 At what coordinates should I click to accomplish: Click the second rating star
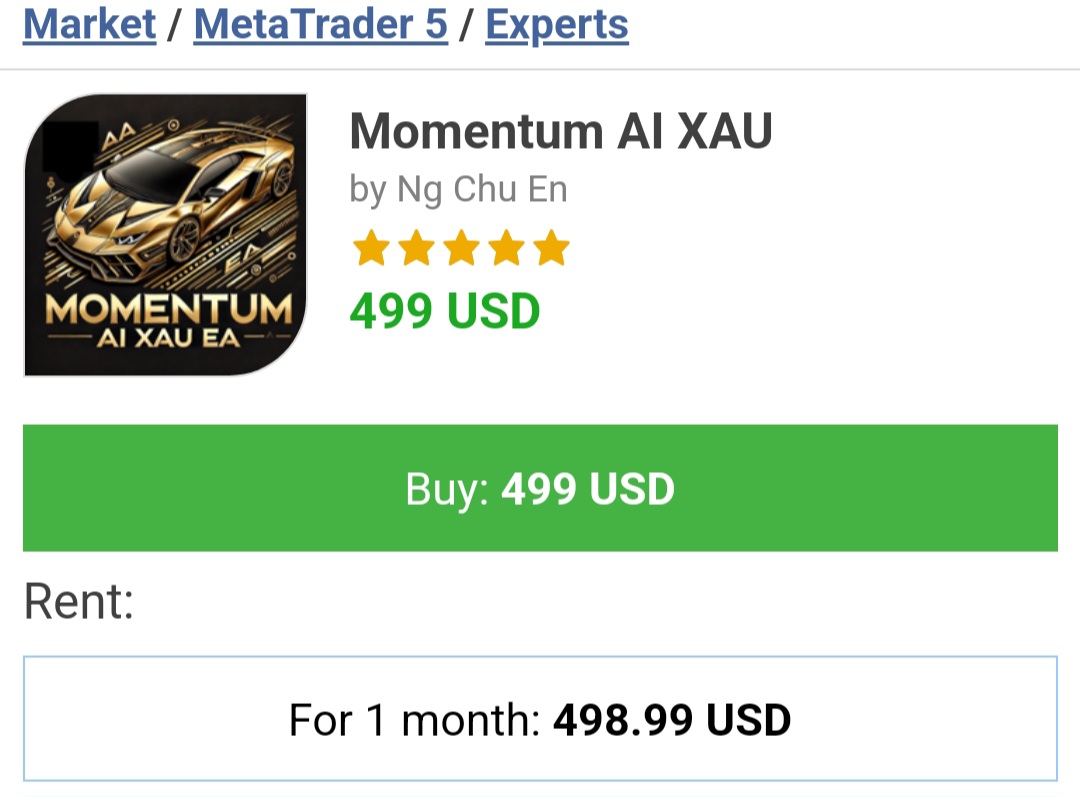[416, 249]
